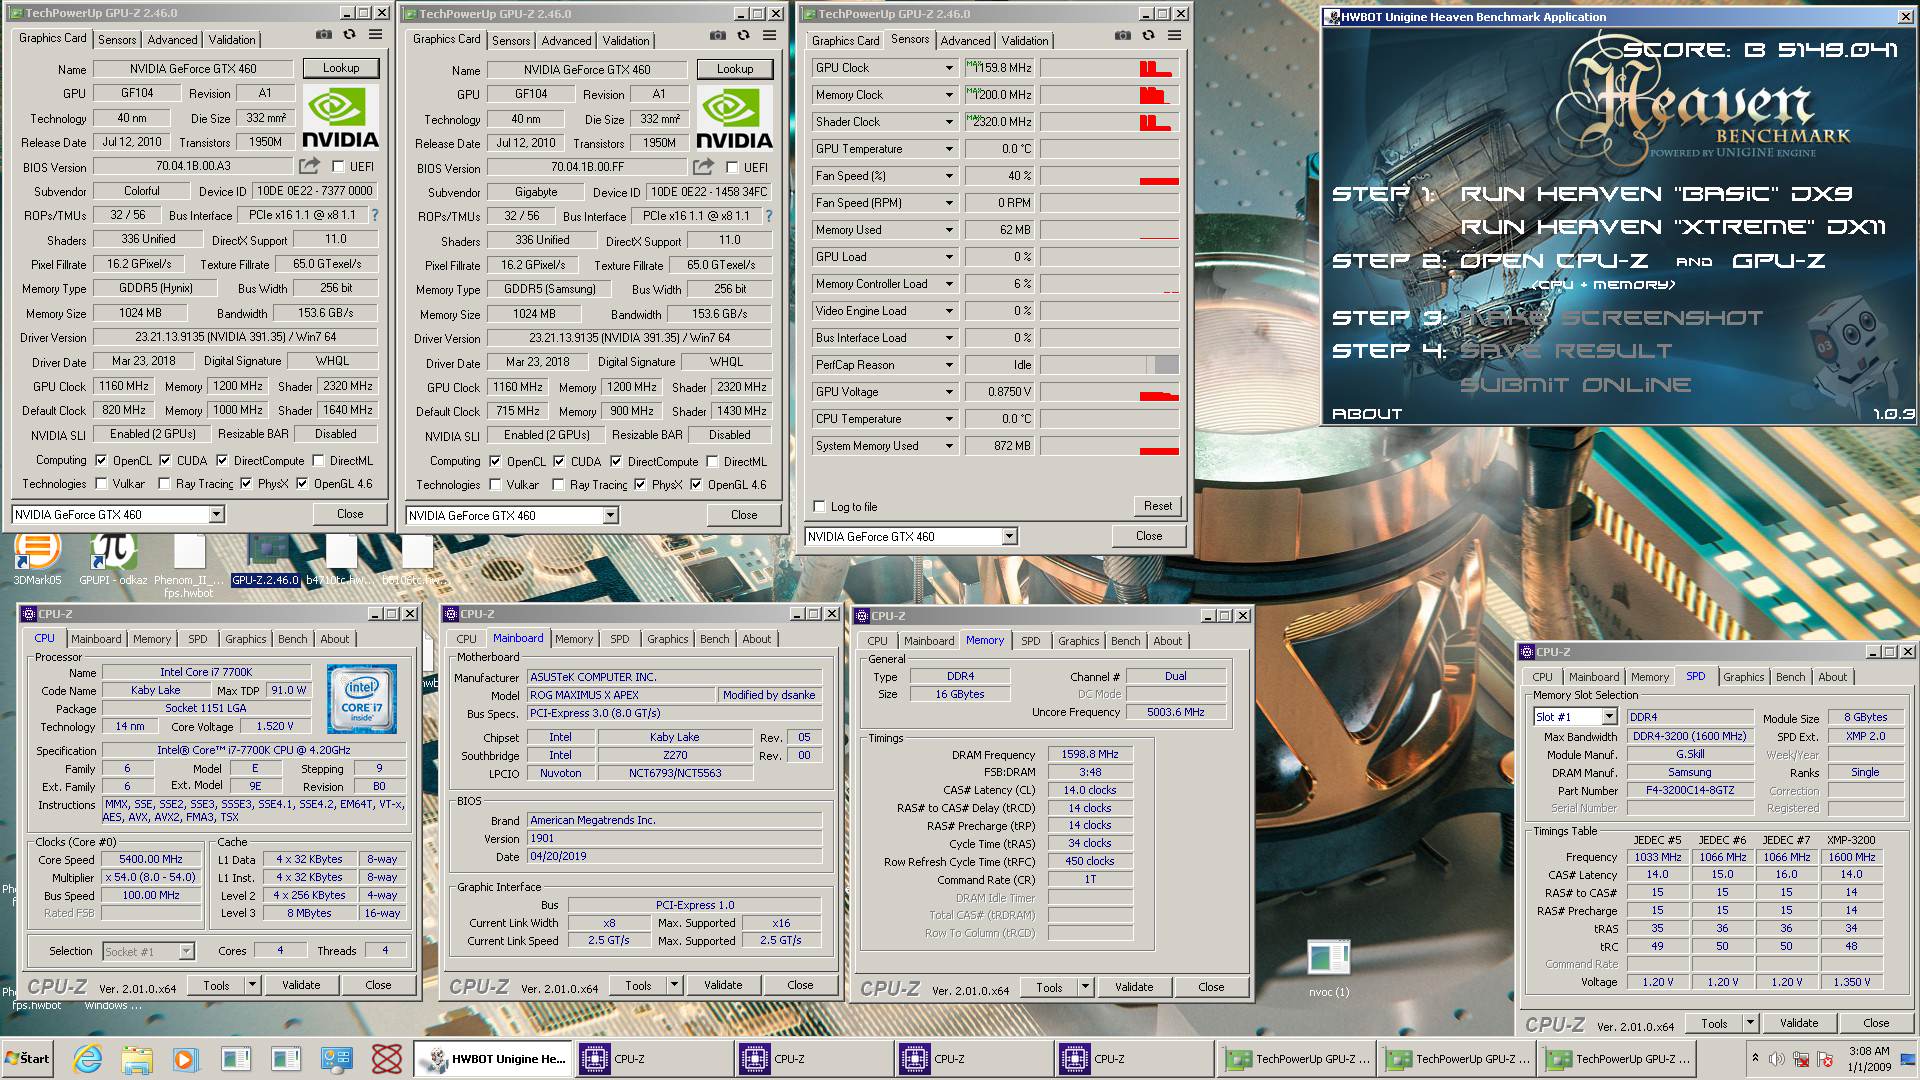Click Bus Interface question mark in first GPU-Z
Screen dimensions: 1920x1080
[375, 215]
